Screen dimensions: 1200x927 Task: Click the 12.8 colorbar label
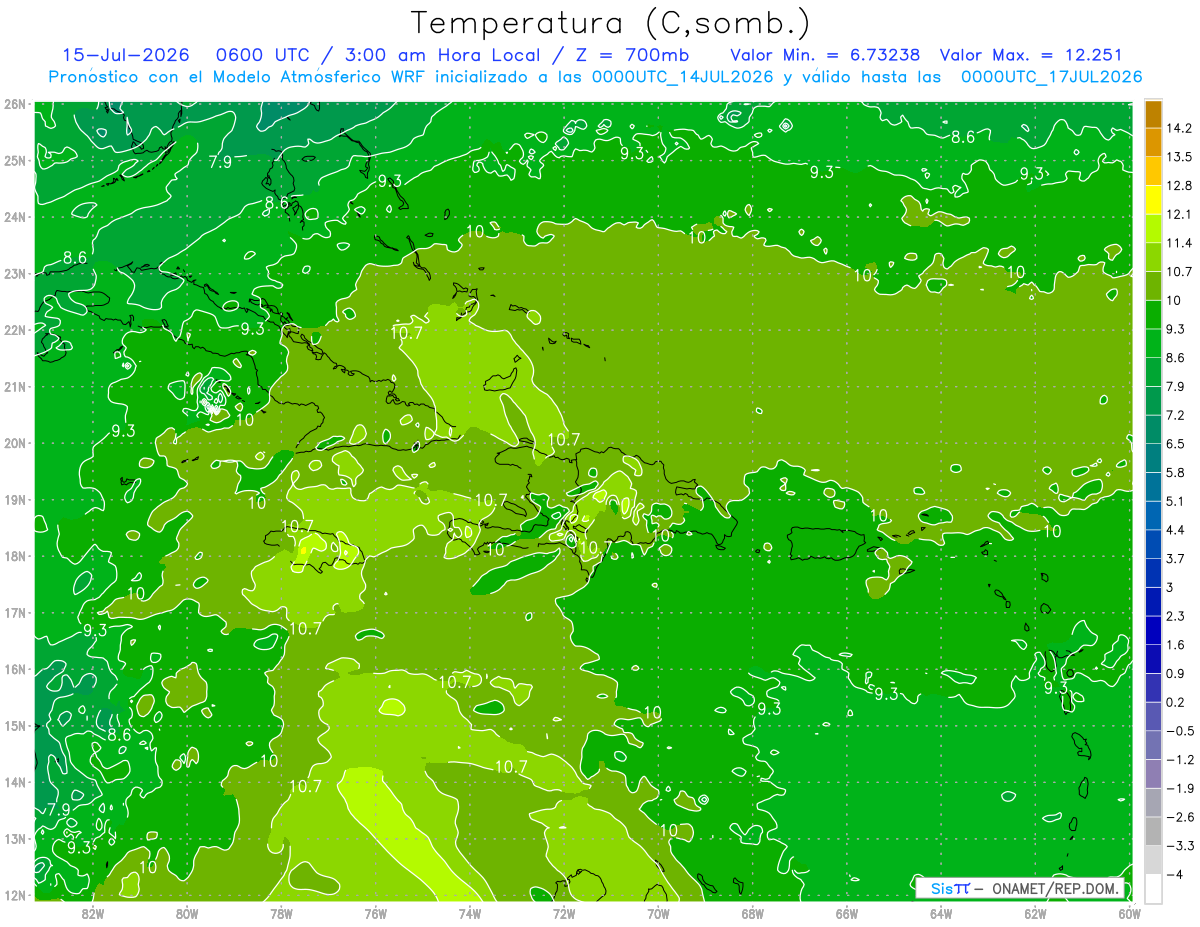1179,186
